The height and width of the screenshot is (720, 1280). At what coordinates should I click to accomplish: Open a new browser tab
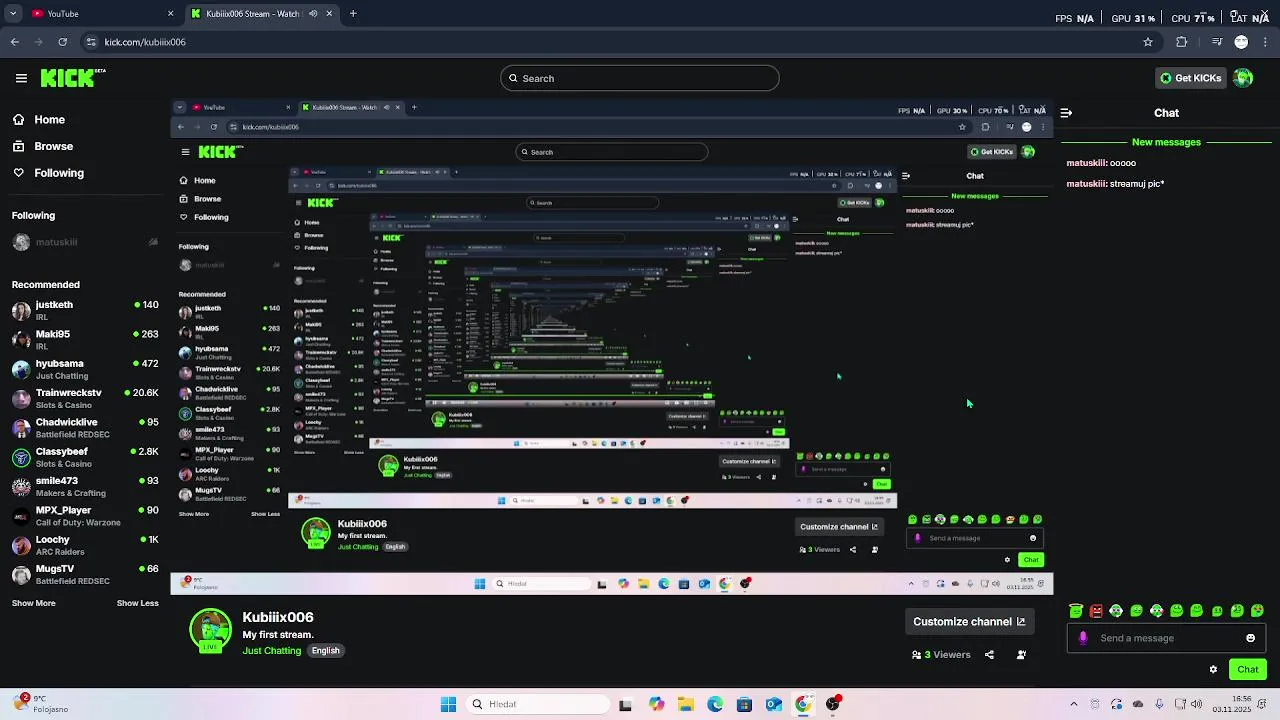353,14
